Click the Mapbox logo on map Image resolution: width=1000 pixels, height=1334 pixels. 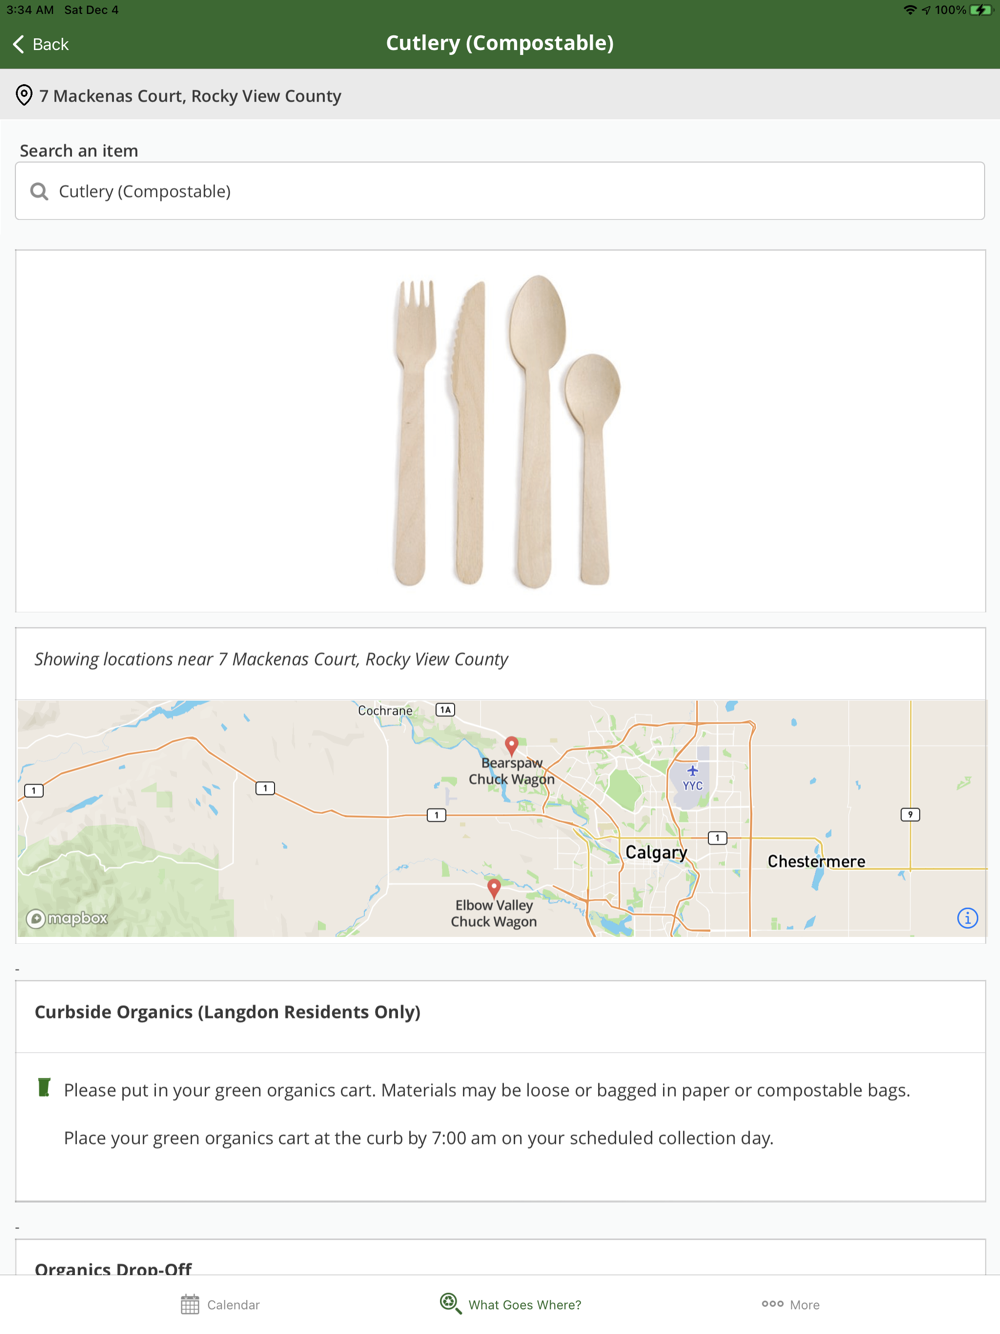click(67, 918)
